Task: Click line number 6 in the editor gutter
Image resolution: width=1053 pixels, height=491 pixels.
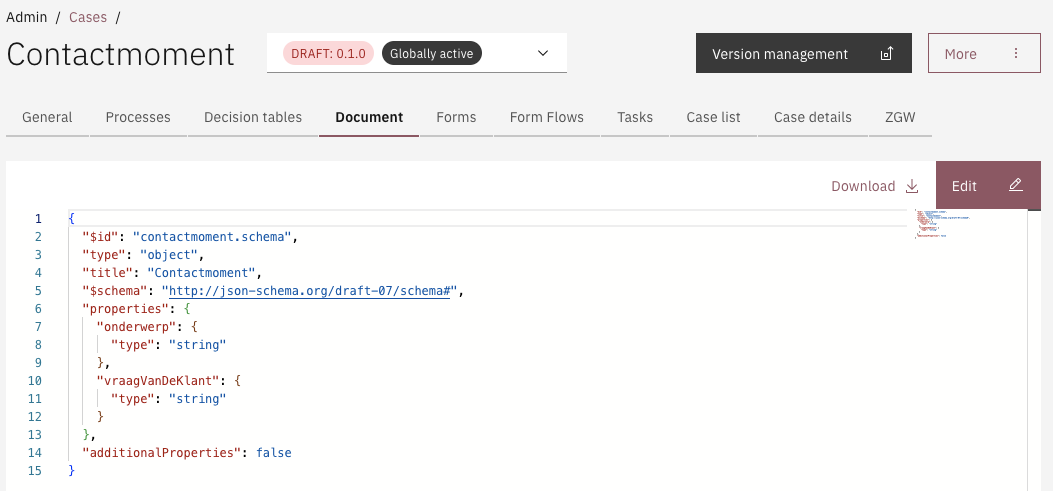Action: [x=37, y=309]
